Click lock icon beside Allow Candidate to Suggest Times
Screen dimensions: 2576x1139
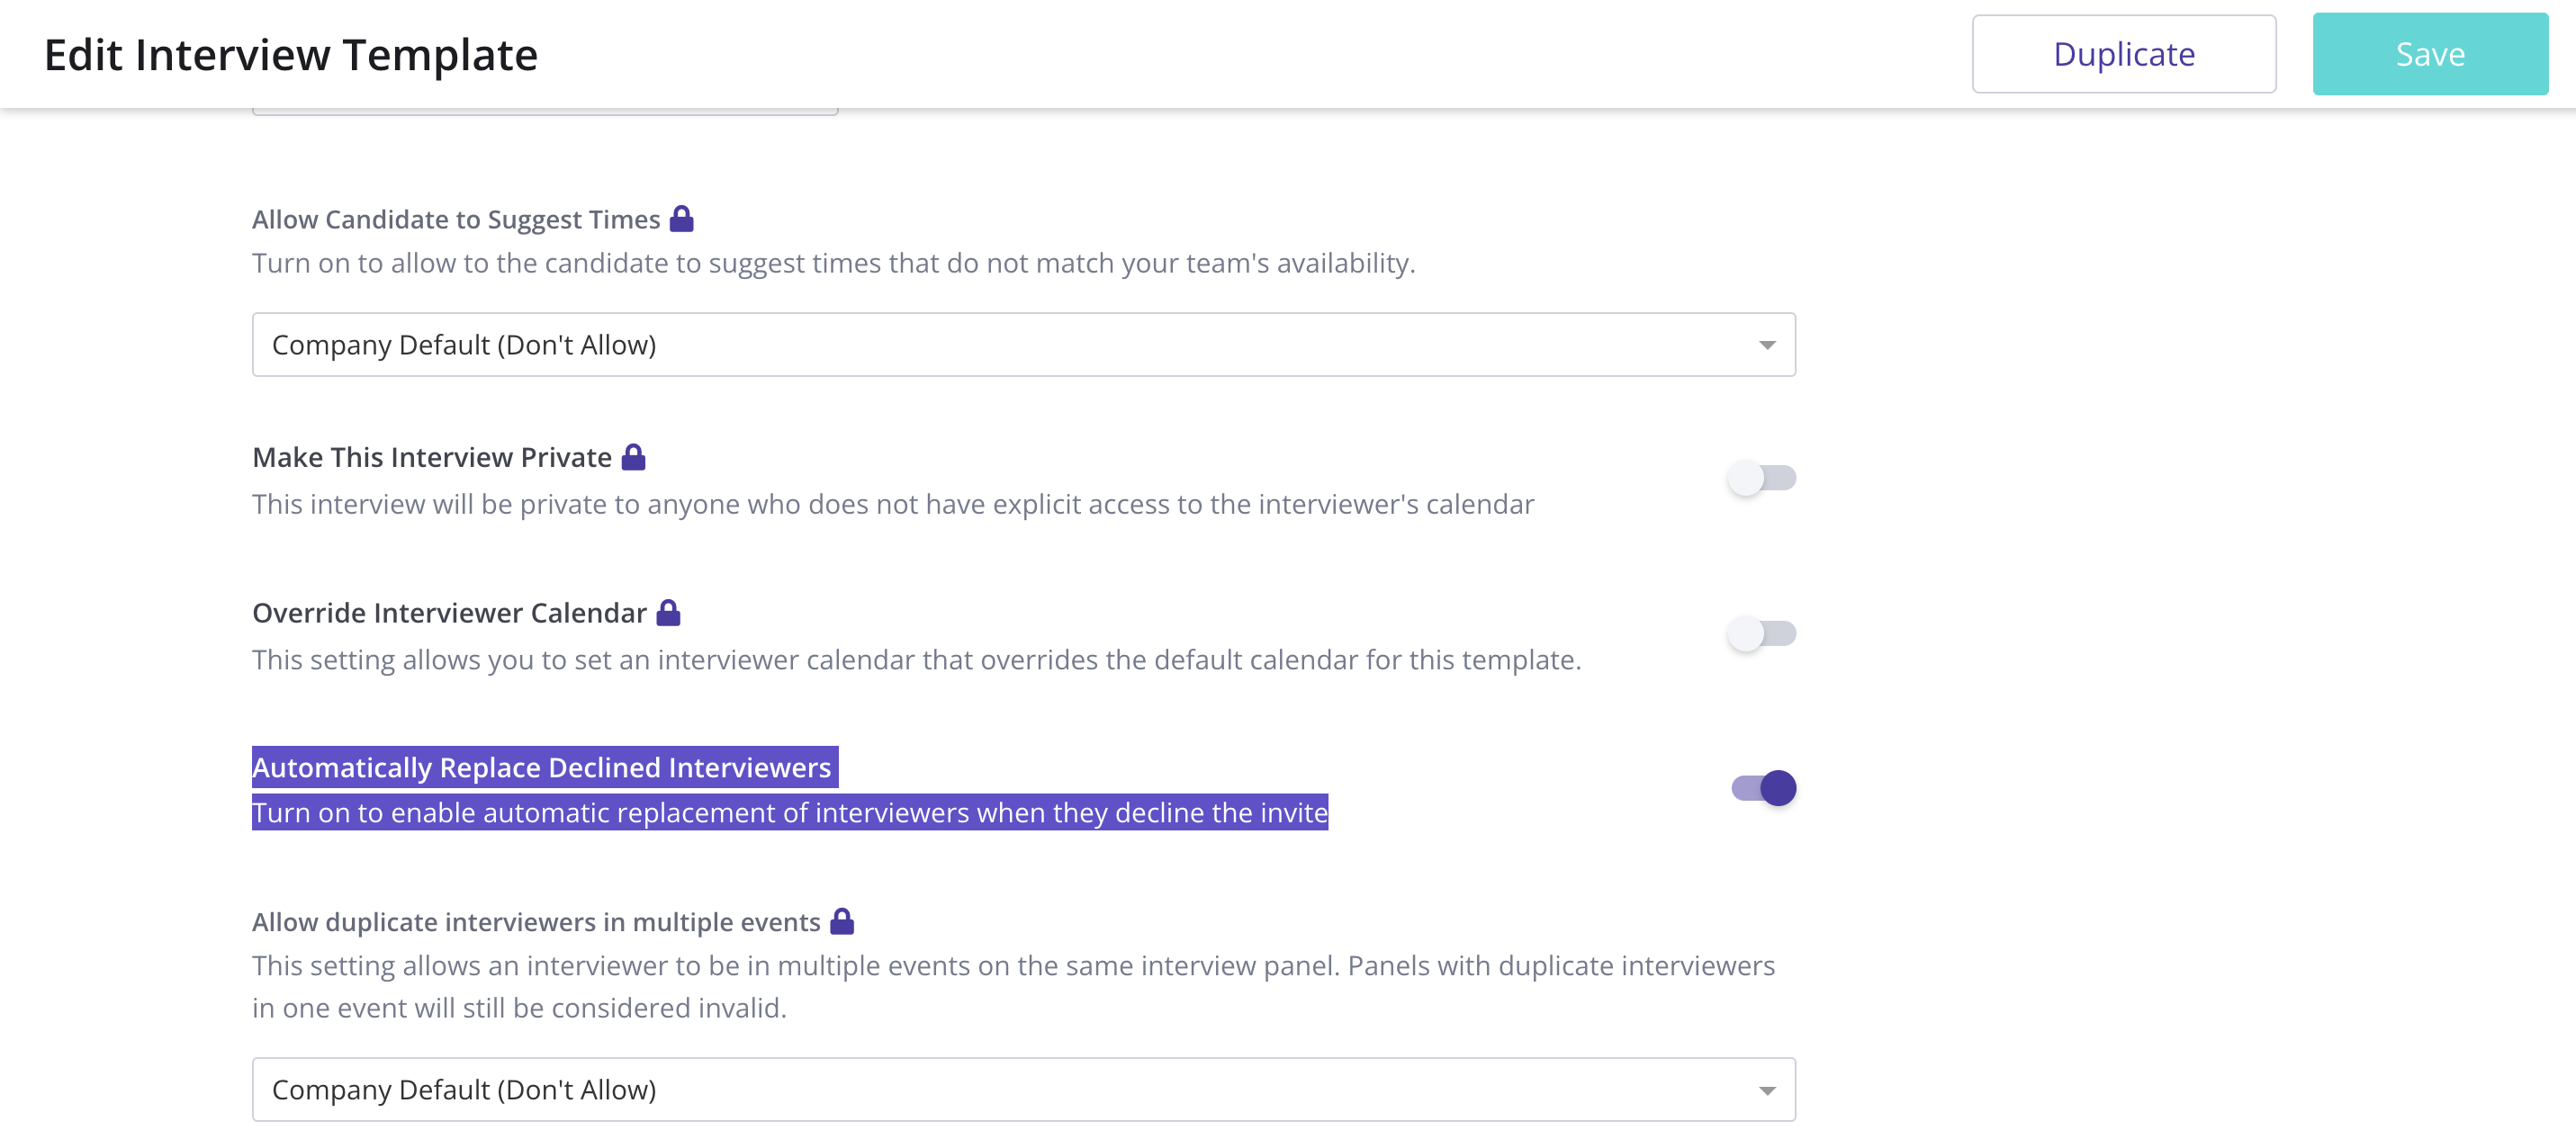click(x=681, y=219)
